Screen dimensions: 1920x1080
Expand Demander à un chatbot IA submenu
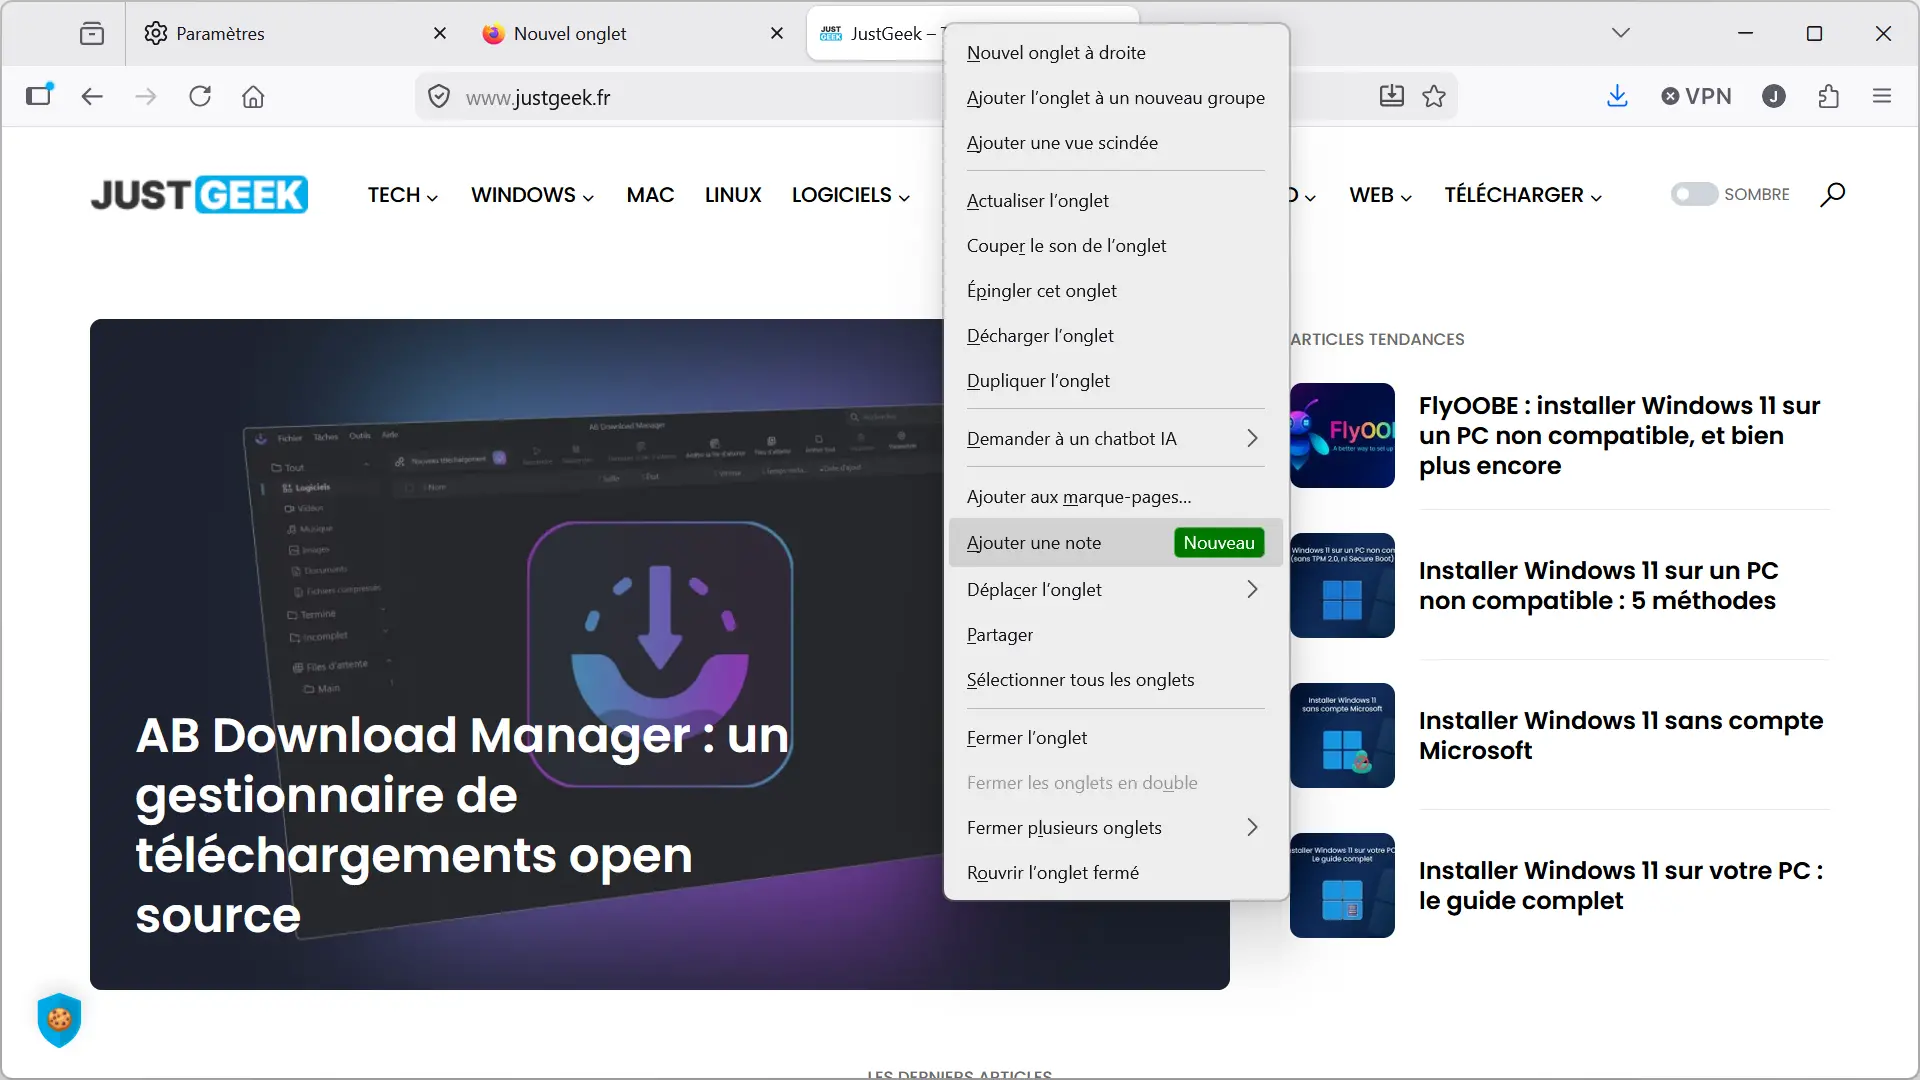click(1115, 438)
